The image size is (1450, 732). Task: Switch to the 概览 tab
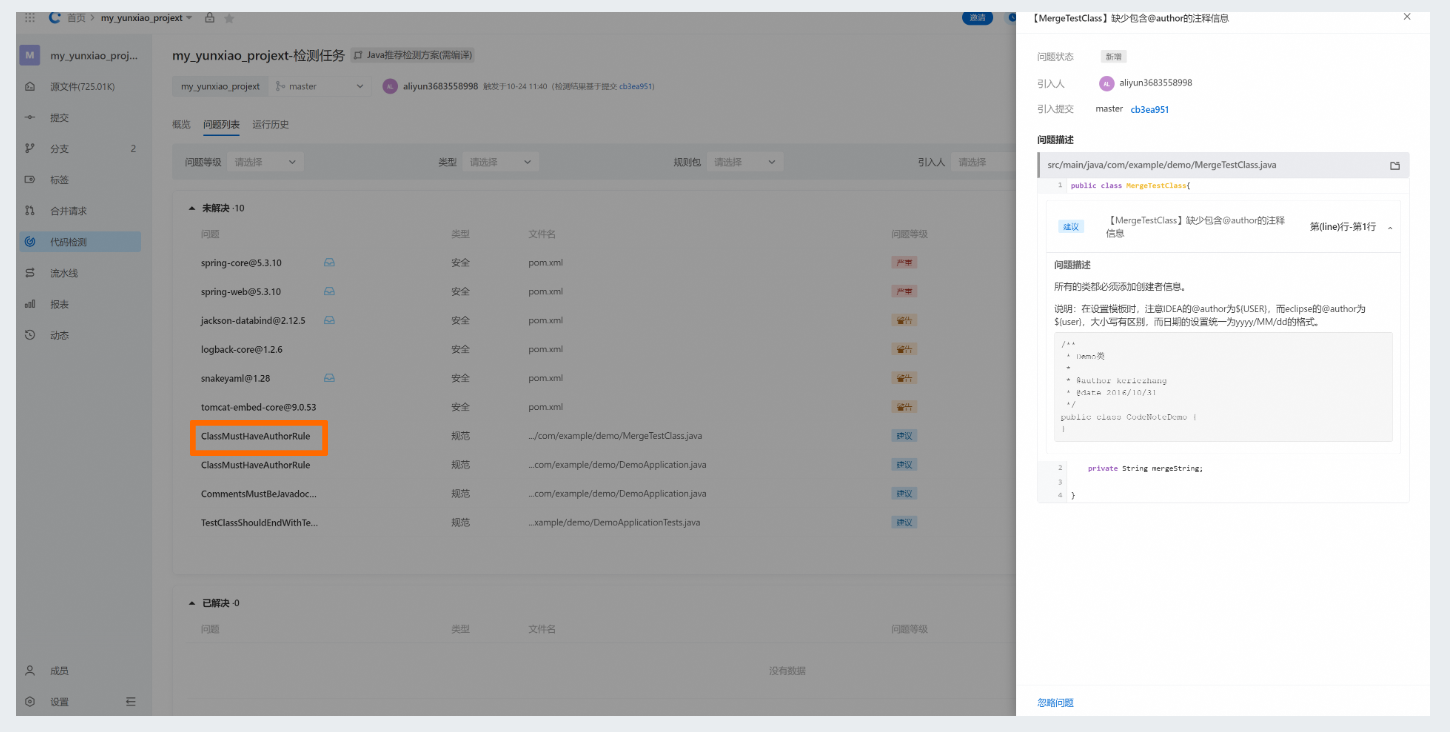(x=181, y=125)
